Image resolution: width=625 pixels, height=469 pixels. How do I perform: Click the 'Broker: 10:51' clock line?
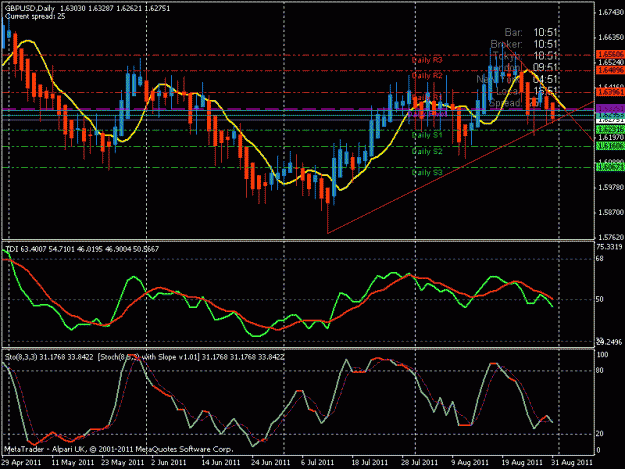[x=524, y=44]
